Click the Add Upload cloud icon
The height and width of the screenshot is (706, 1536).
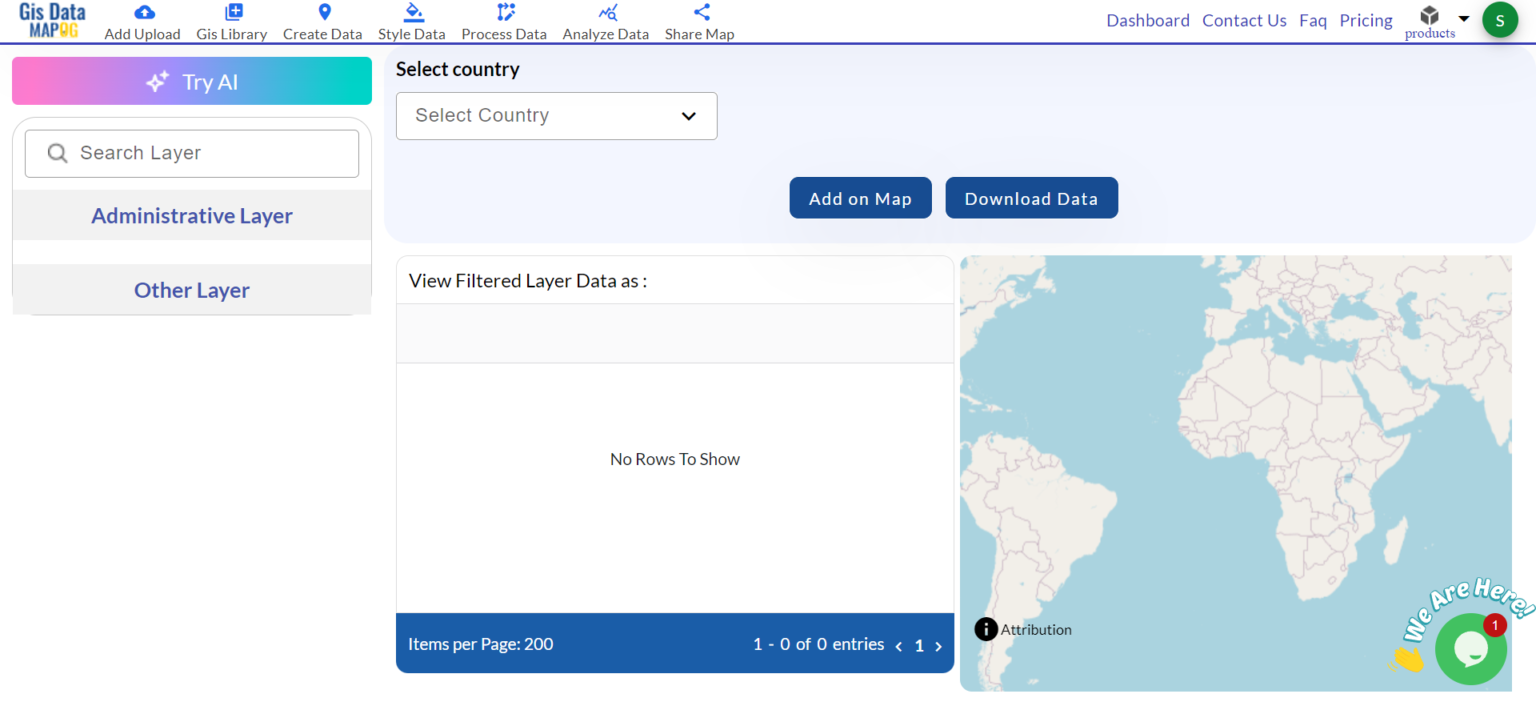point(144,12)
